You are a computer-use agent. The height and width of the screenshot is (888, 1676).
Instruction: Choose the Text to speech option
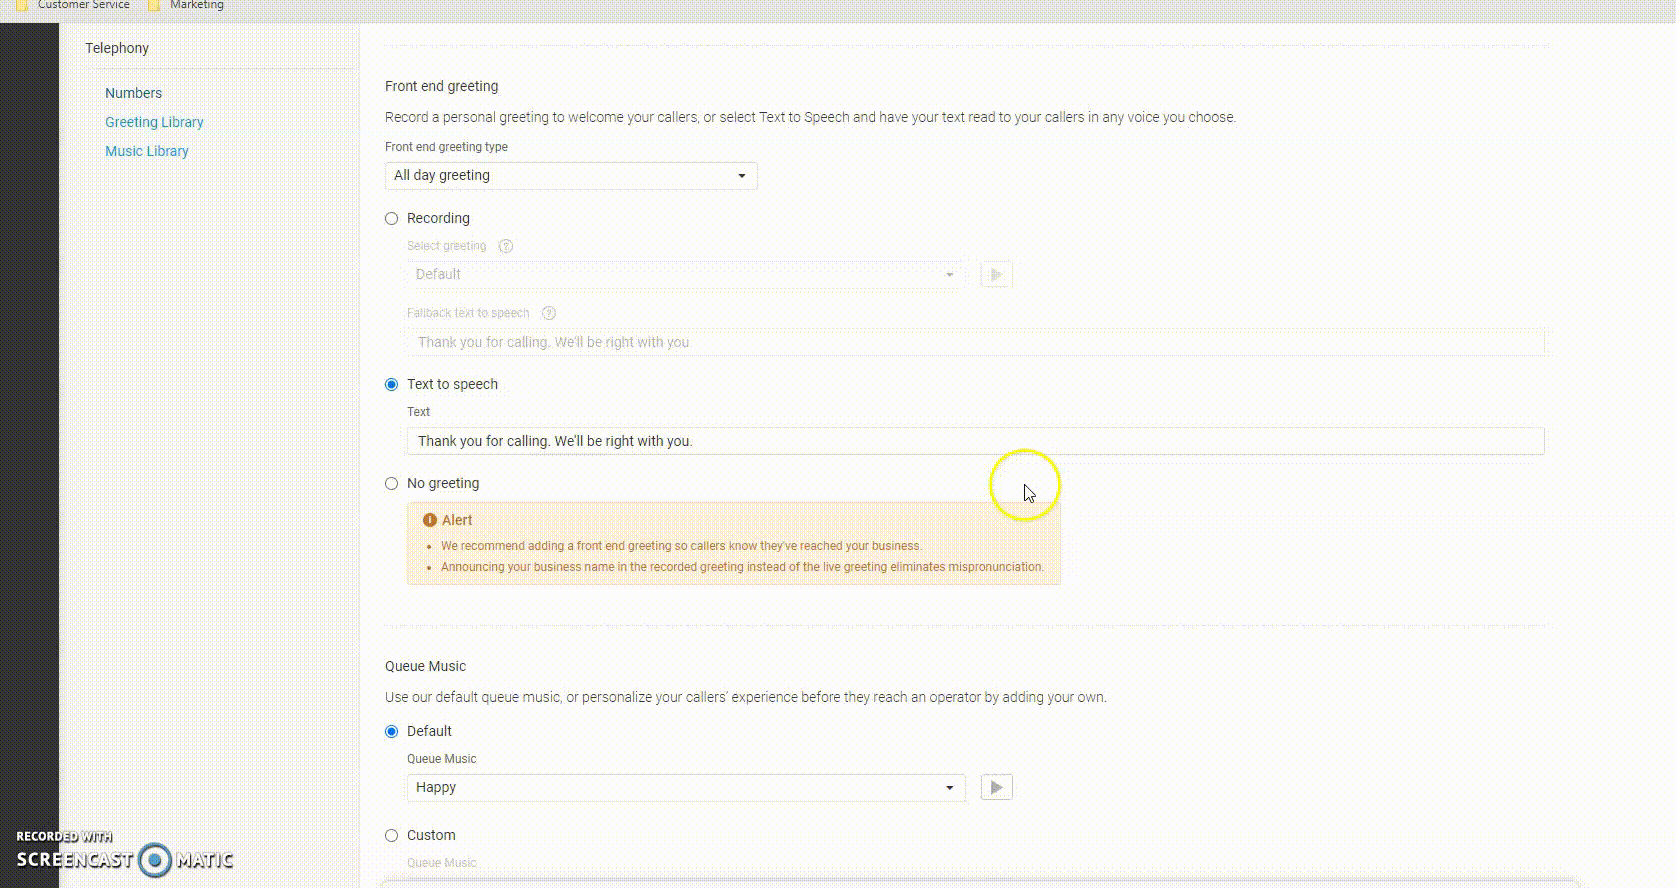[x=392, y=385]
